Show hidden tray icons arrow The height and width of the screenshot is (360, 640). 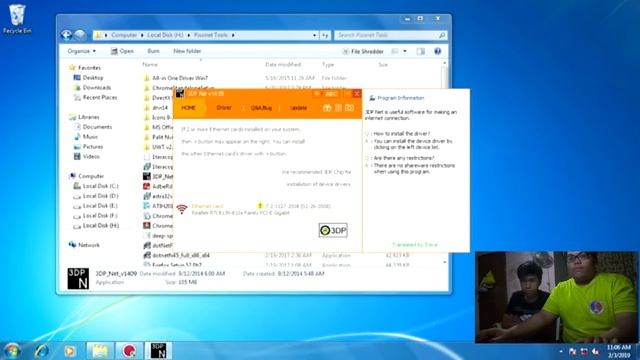point(561,351)
